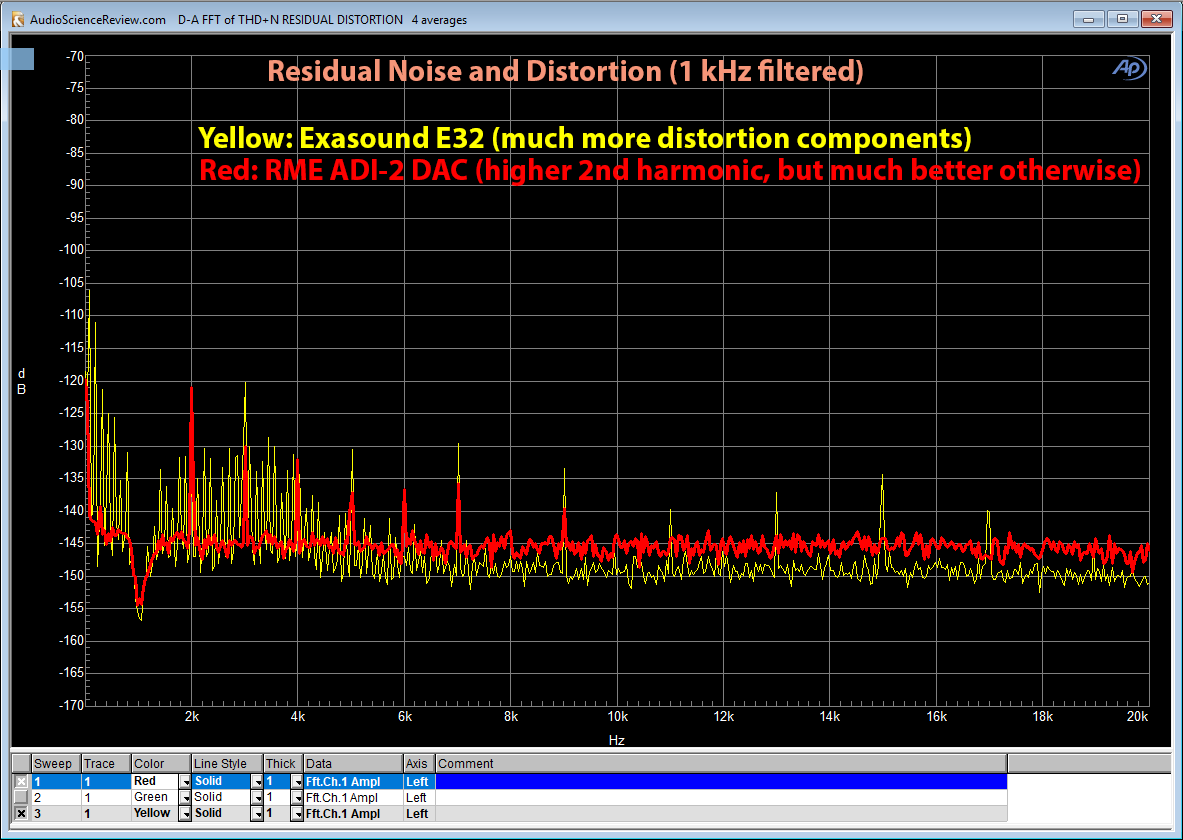Click the 'Left' axis cell of sweep 3
The width and height of the screenshot is (1183, 840).
419,814
